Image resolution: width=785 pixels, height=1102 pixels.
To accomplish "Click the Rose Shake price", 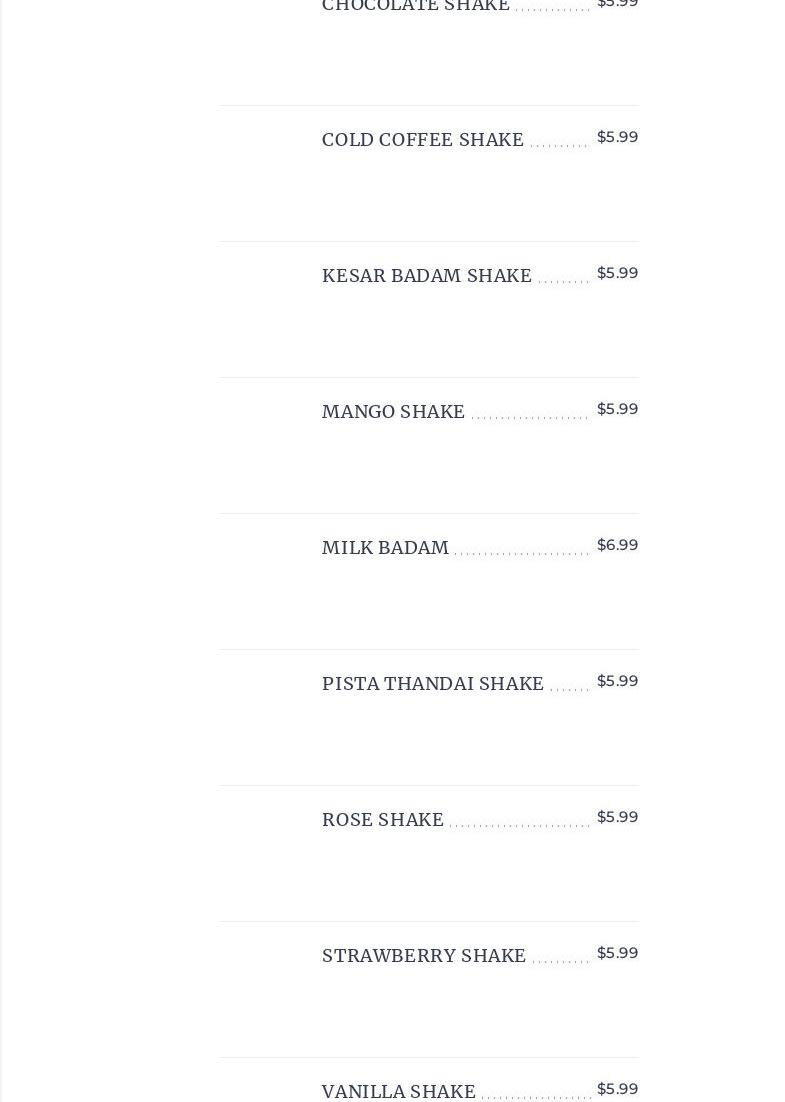I will pyautogui.click(x=617, y=817).
